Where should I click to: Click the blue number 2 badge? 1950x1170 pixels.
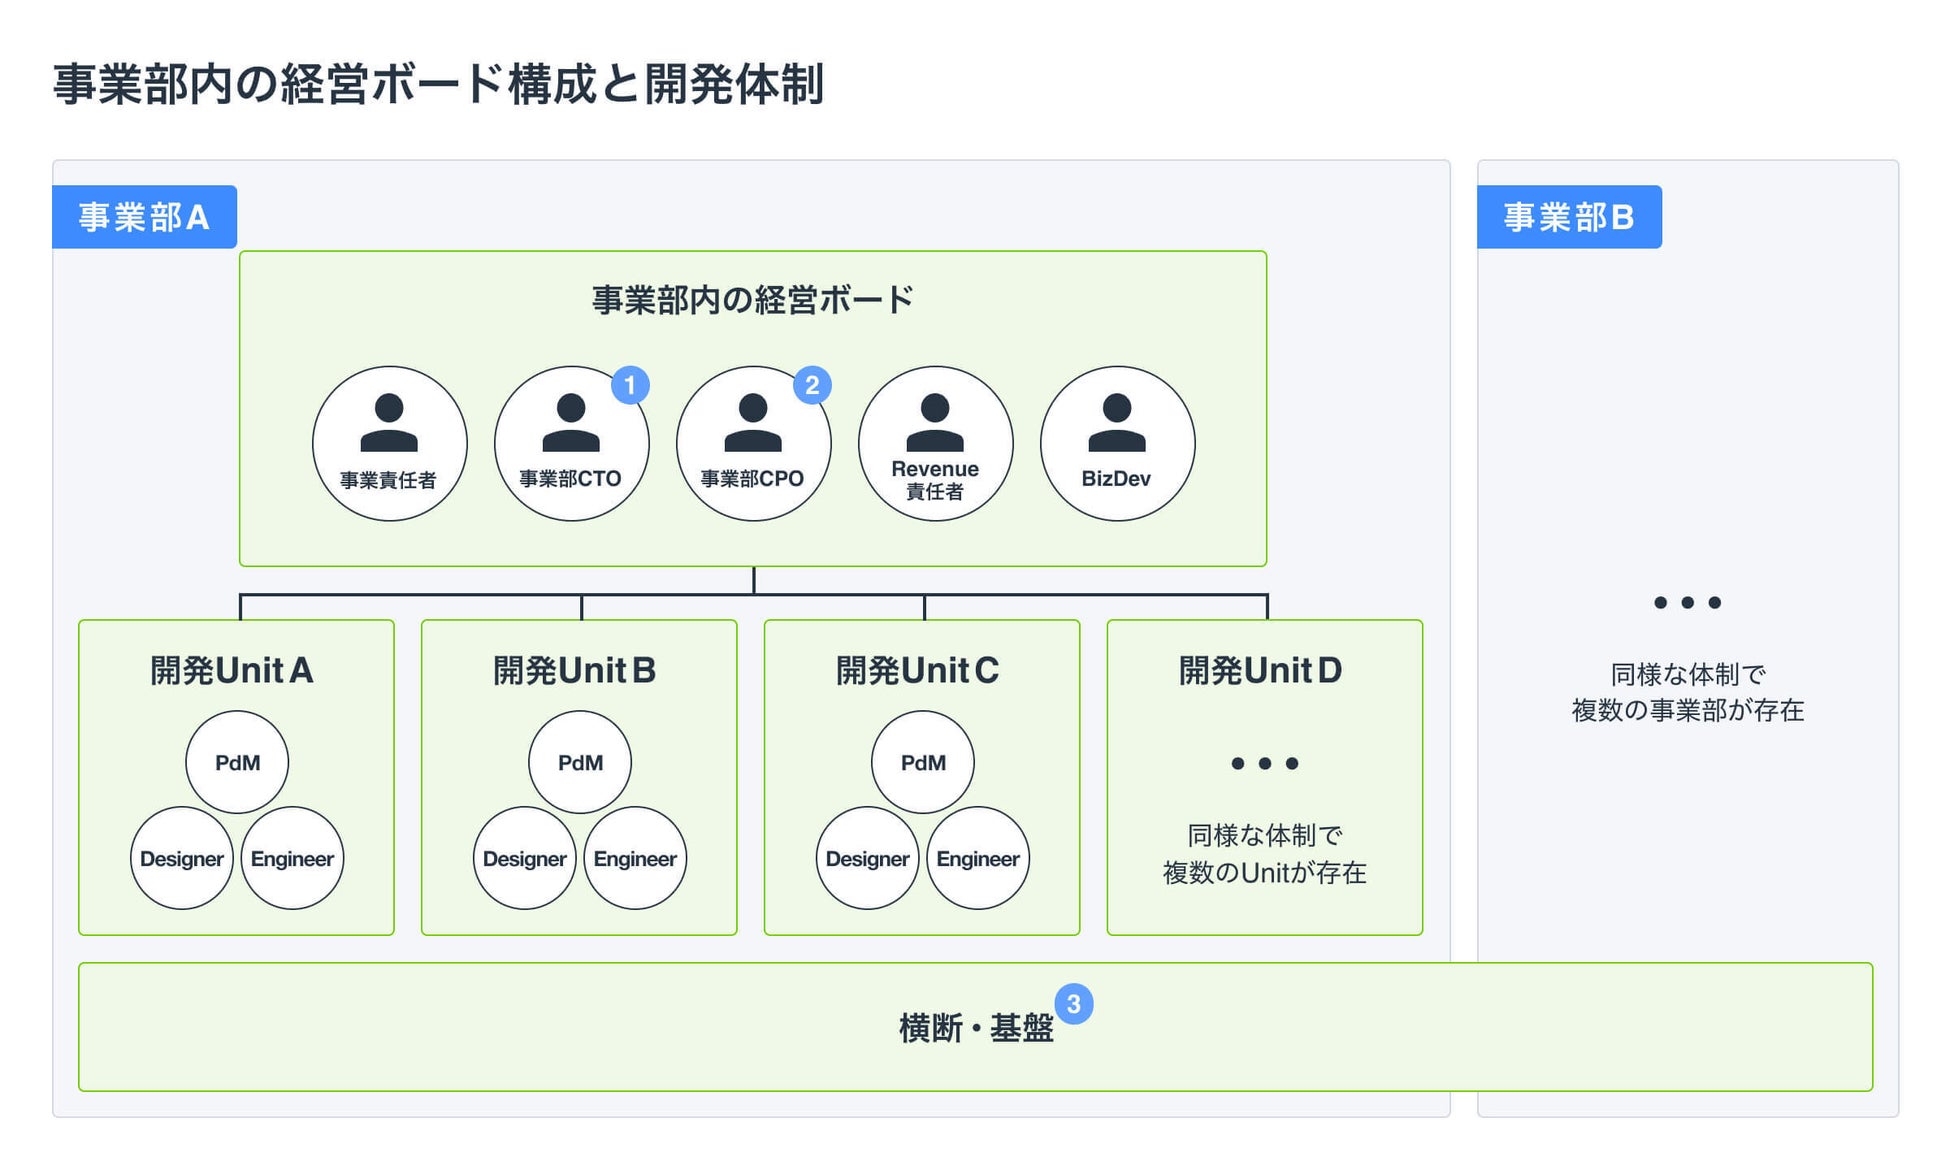click(812, 385)
